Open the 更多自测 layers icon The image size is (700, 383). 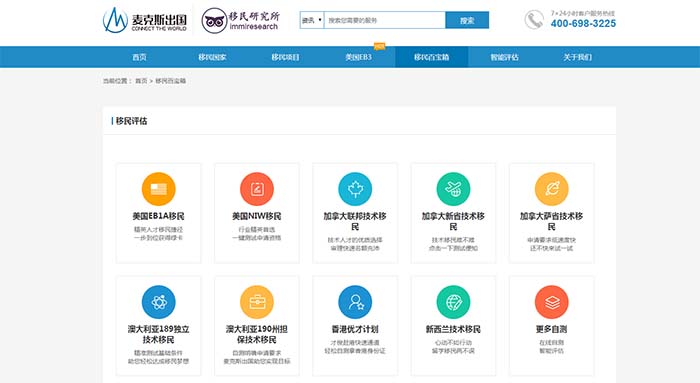(x=551, y=302)
